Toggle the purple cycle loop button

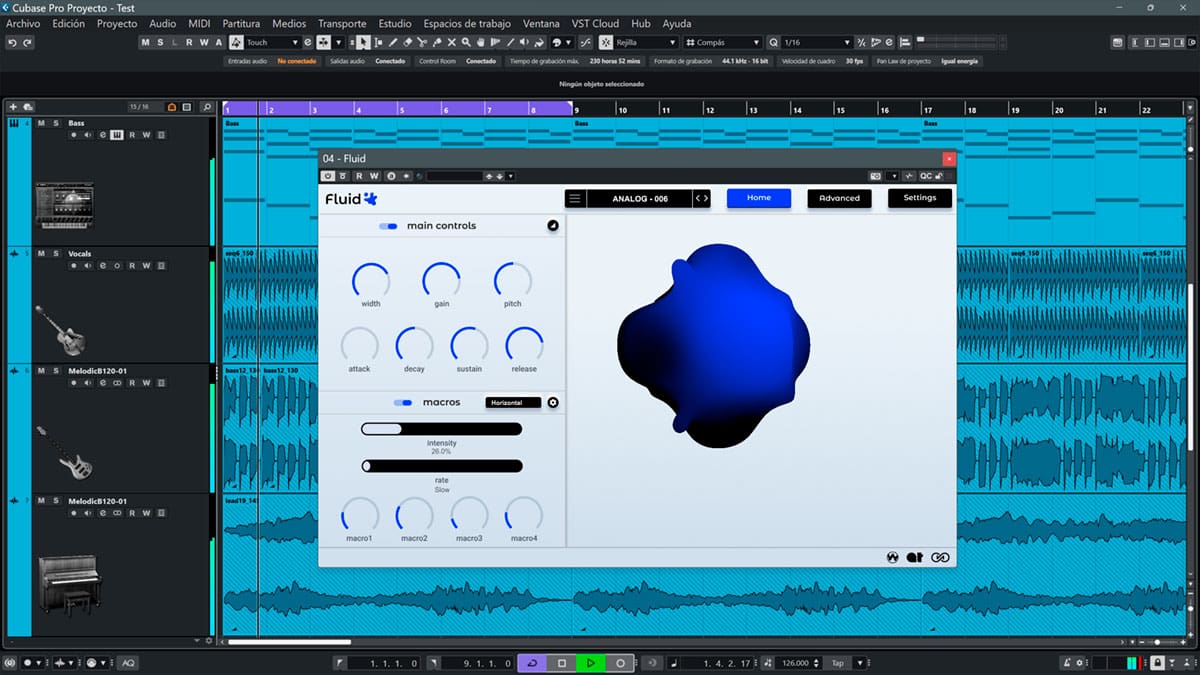532,663
